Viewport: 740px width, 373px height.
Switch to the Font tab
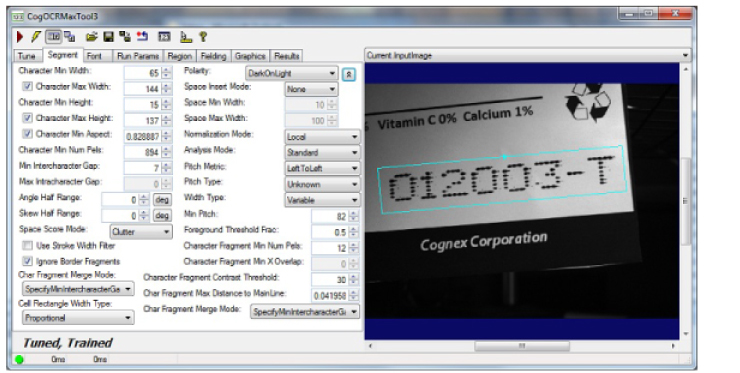(x=94, y=56)
